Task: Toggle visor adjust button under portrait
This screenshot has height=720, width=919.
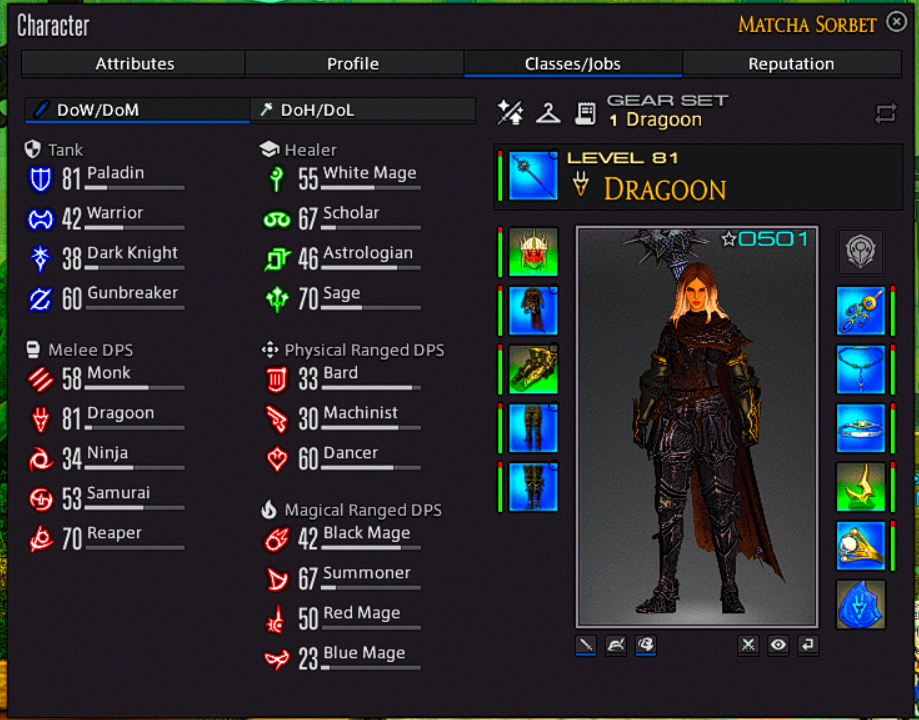Action: (645, 645)
